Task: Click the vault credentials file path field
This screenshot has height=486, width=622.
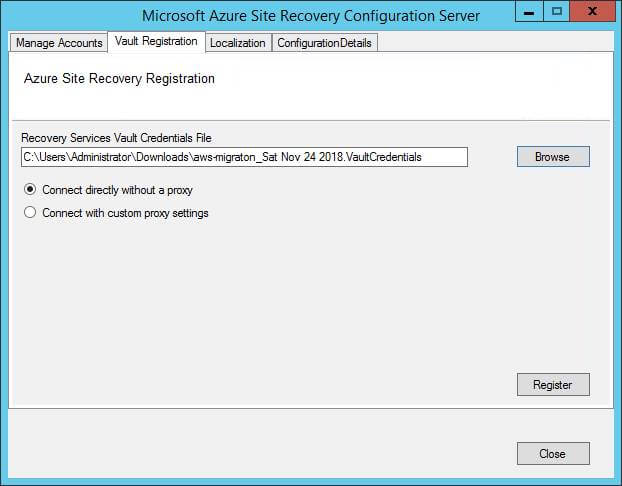Action: [244, 157]
